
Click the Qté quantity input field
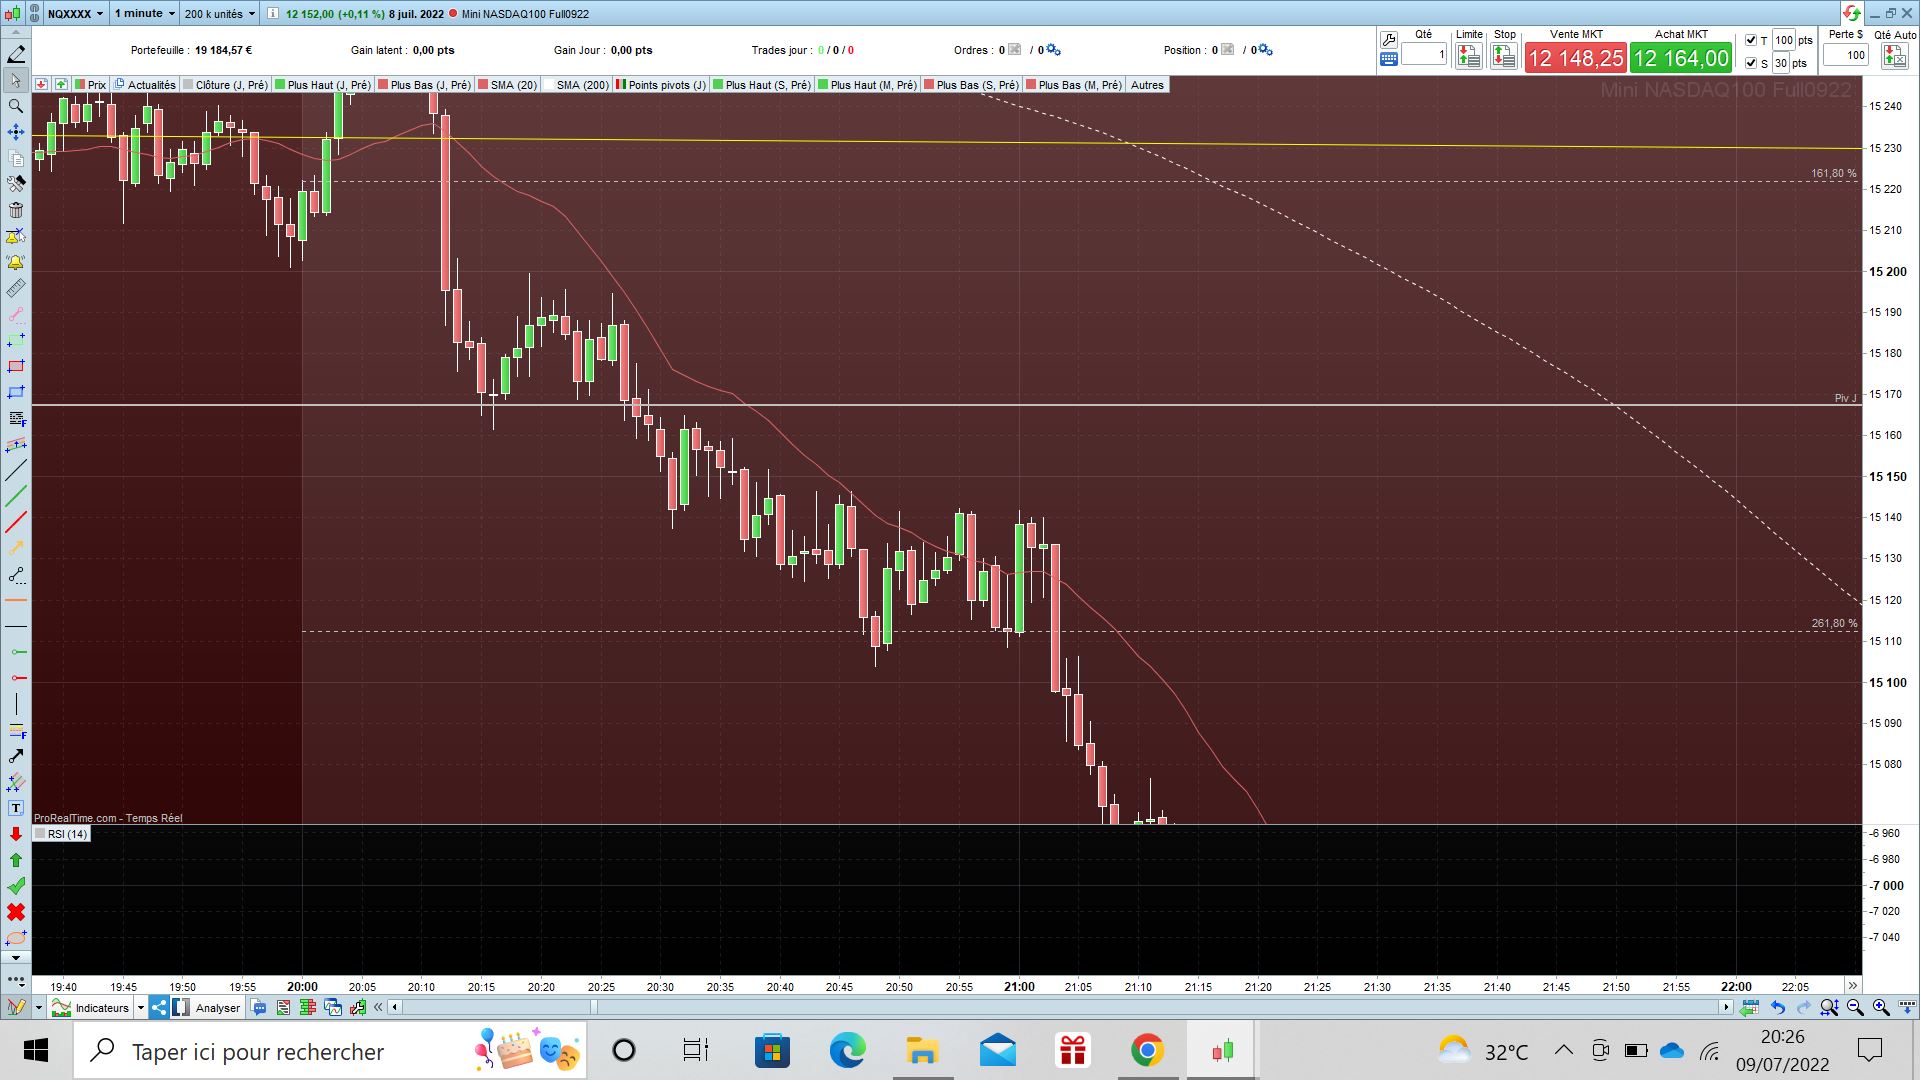pyautogui.click(x=1424, y=55)
